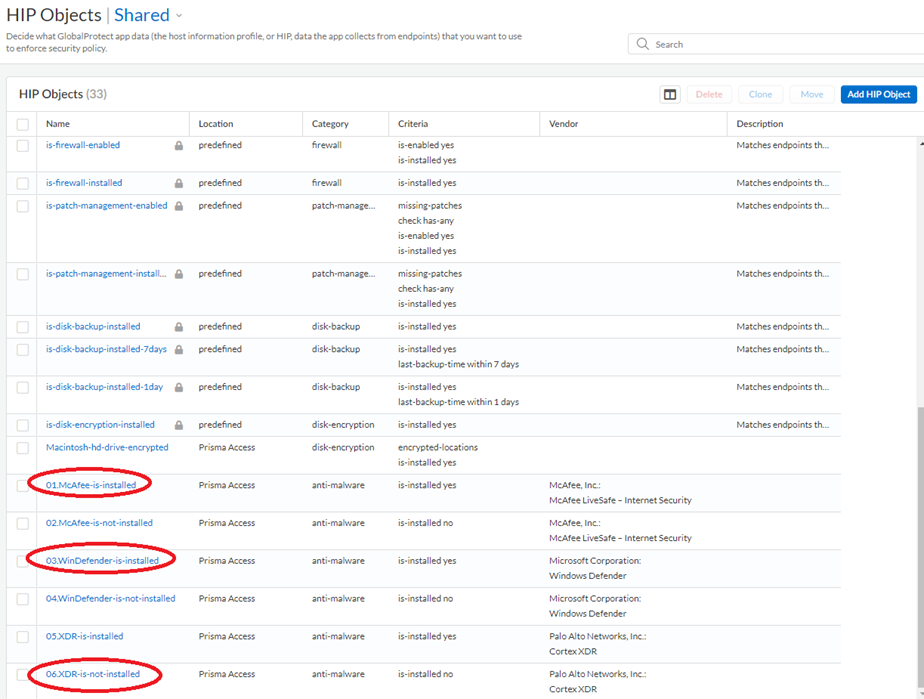The width and height of the screenshot is (924, 699).
Task: Toggle the select-all checkbox in header row
Action: coord(23,124)
